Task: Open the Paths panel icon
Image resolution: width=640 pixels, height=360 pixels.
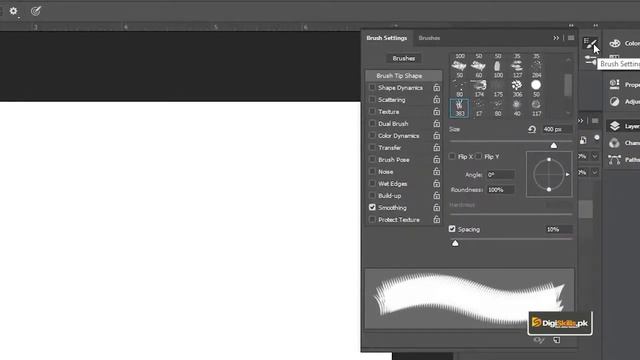Action: click(x=615, y=160)
